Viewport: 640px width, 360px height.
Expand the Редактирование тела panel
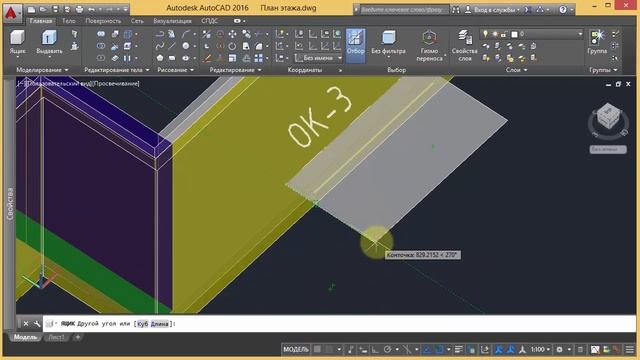pos(117,70)
